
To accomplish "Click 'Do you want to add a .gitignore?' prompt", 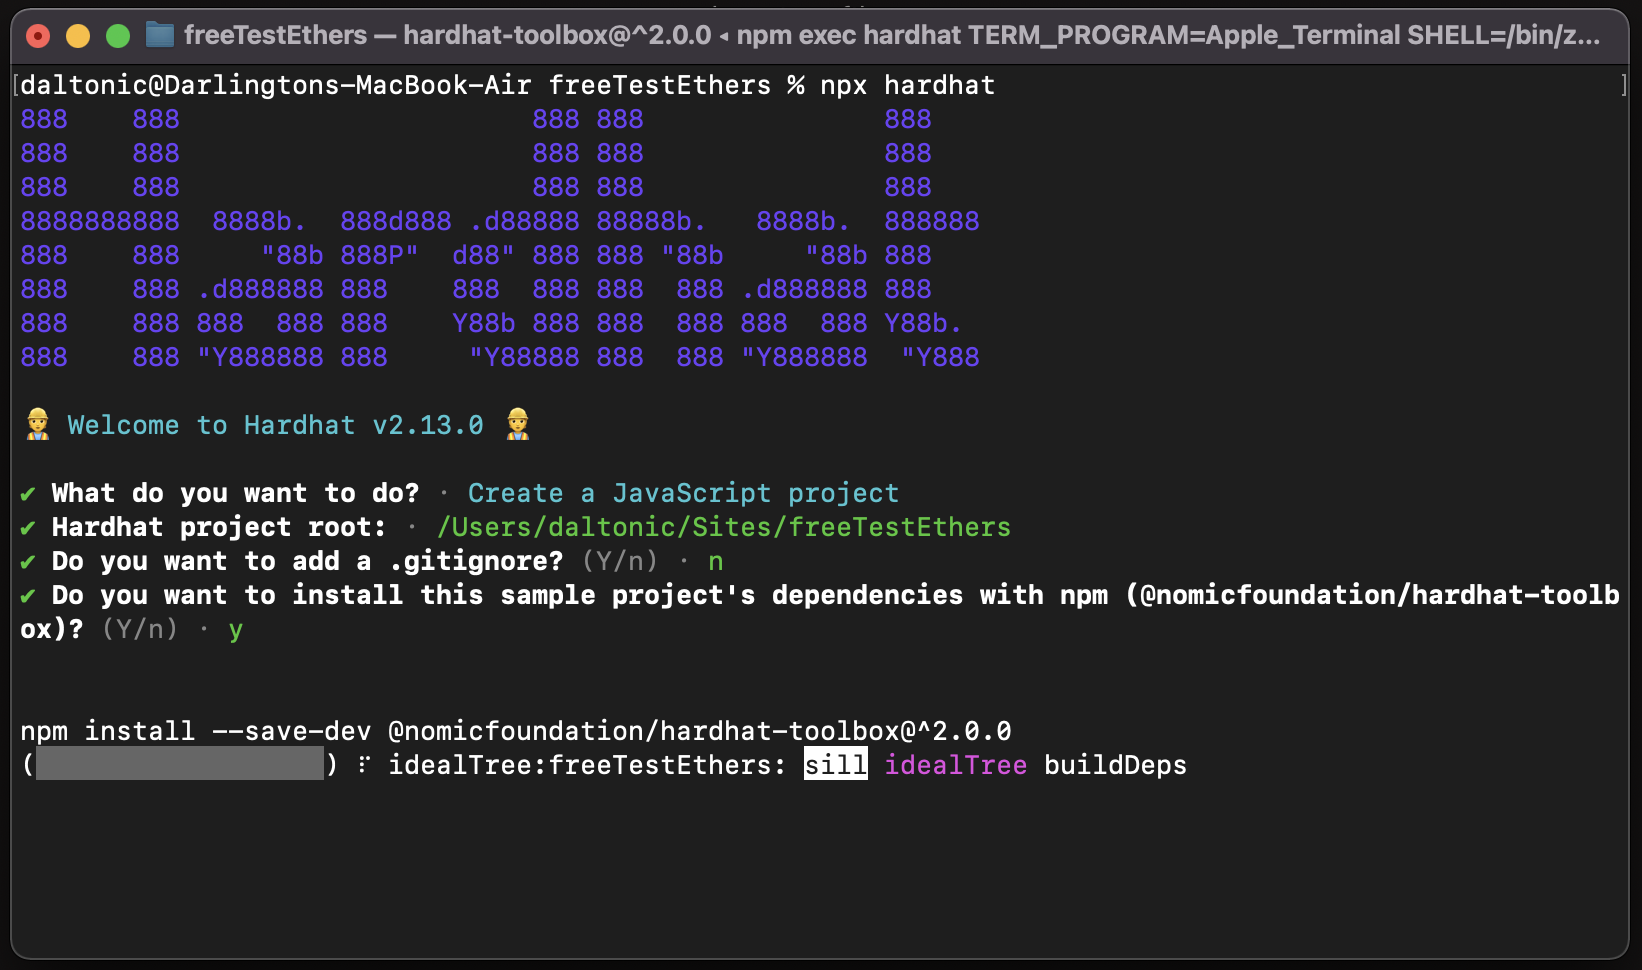I will [308, 561].
